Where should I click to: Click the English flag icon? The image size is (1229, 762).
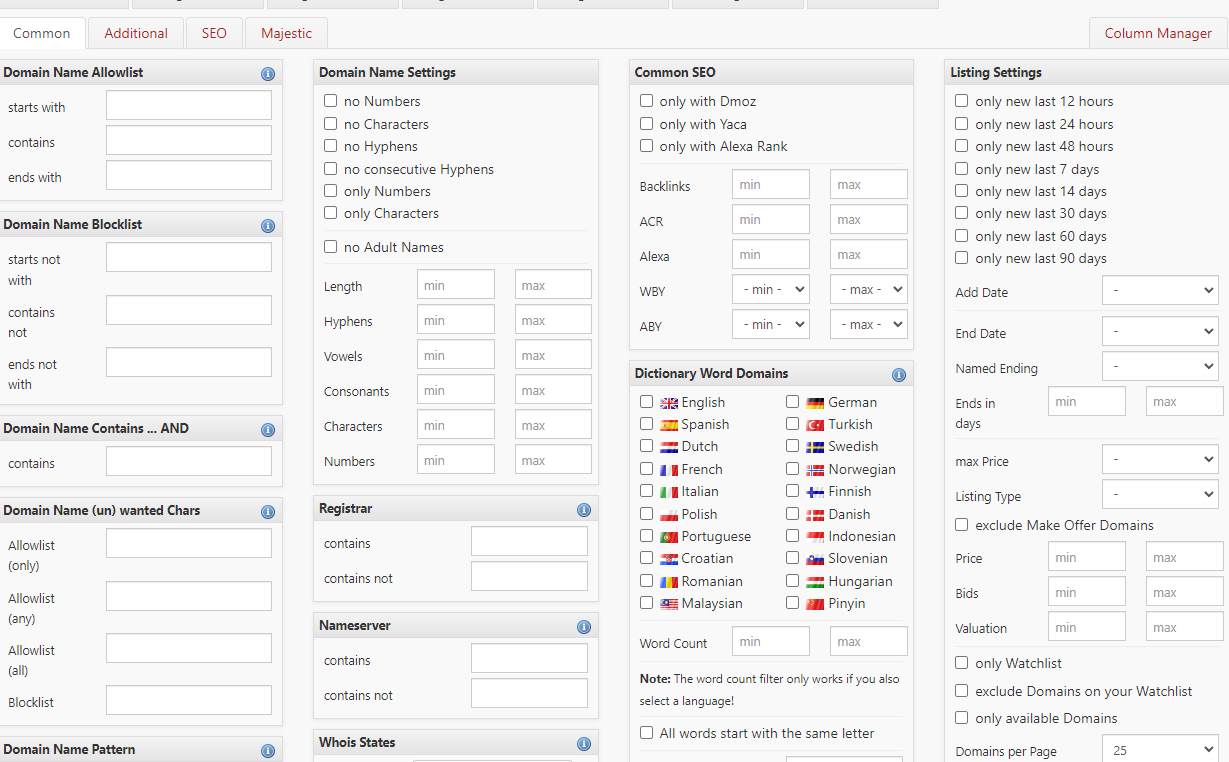(x=669, y=403)
